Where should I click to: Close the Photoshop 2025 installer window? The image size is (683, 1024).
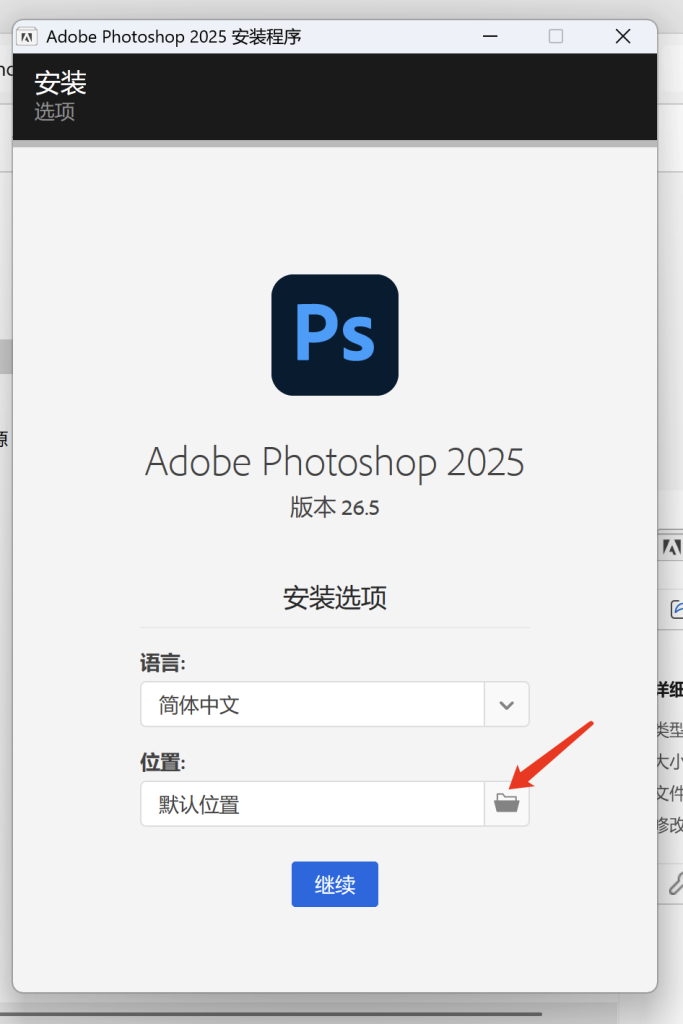(623, 37)
